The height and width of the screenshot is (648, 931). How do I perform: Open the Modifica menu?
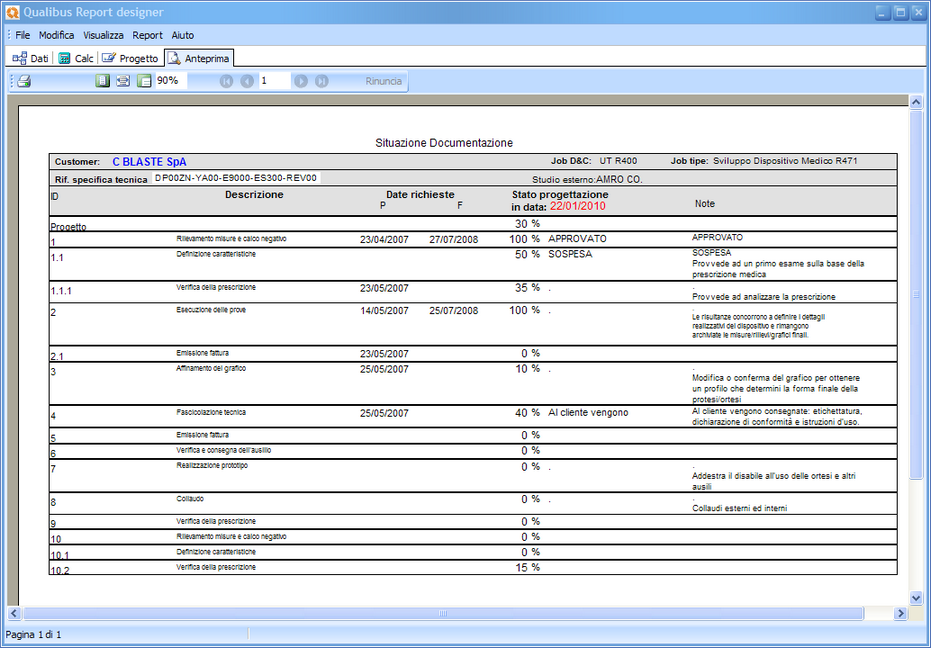56,35
